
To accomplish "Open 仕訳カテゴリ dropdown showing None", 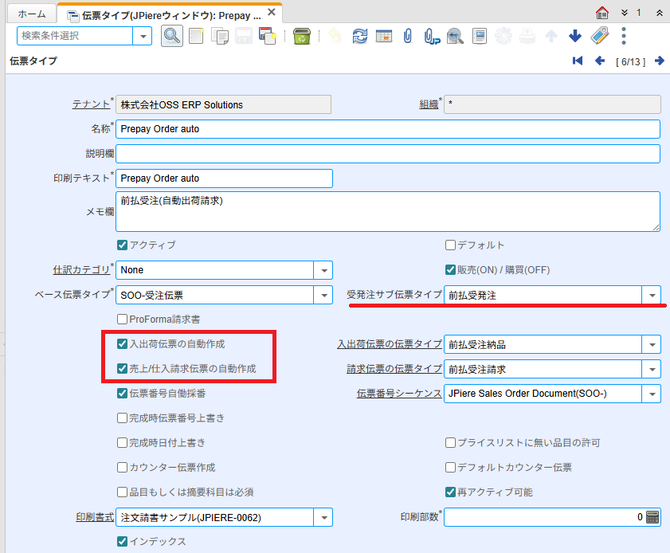I will [323, 270].
